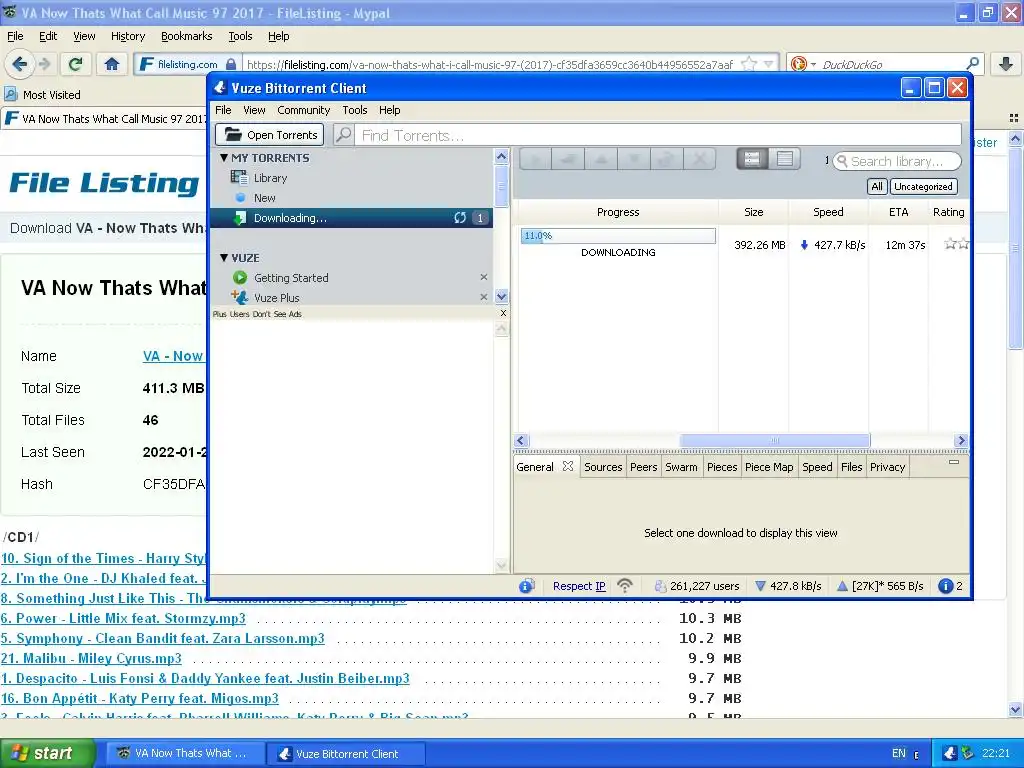Switch to the Swarm tab

[x=681, y=467]
